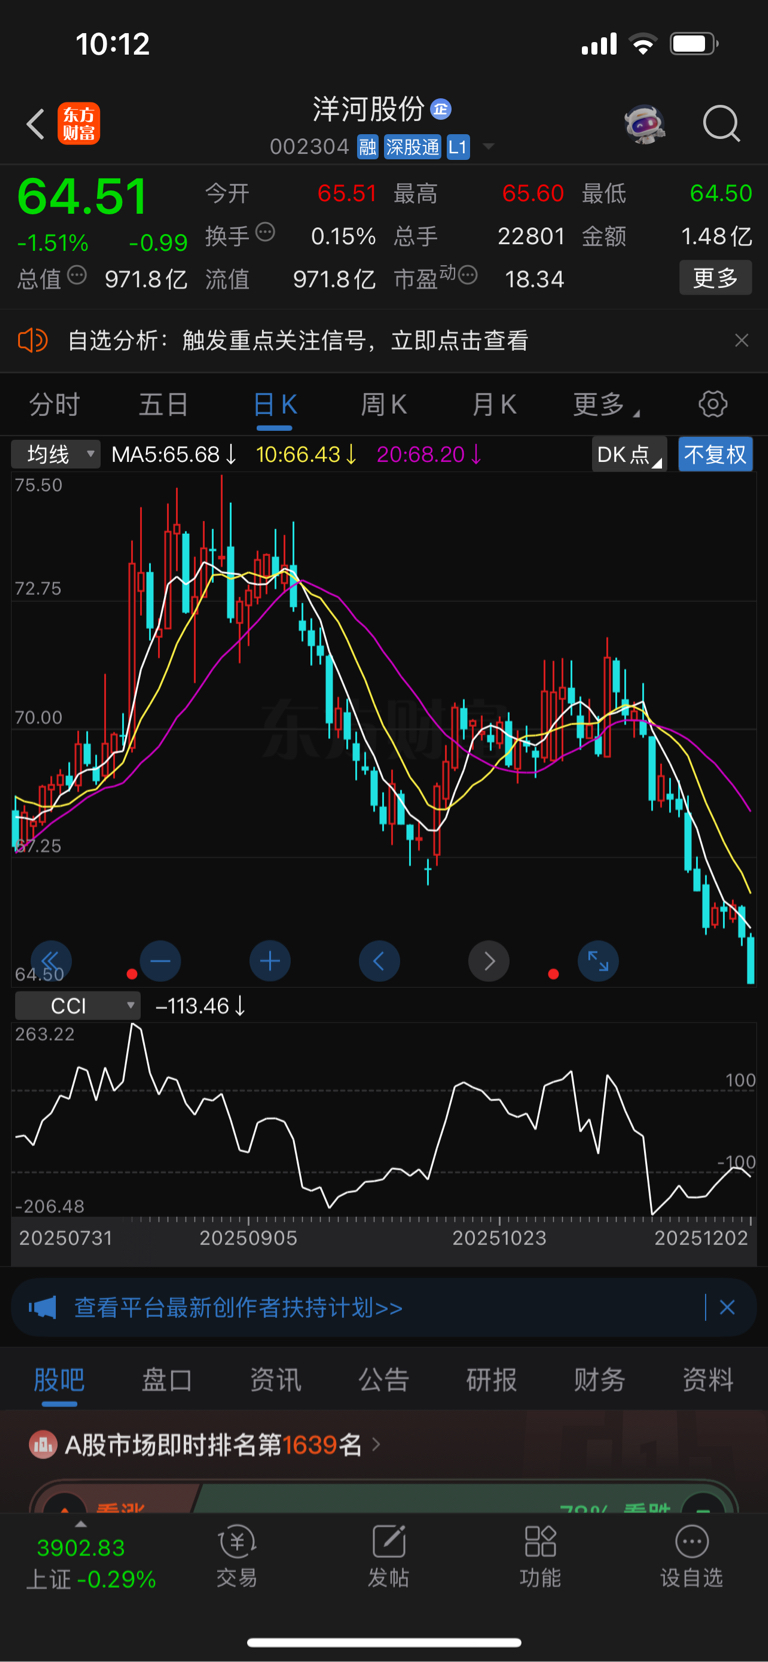Switch to the 周K chart tab
The height and width of the screenshot is (1662, 768).
[x=384, y=404]
